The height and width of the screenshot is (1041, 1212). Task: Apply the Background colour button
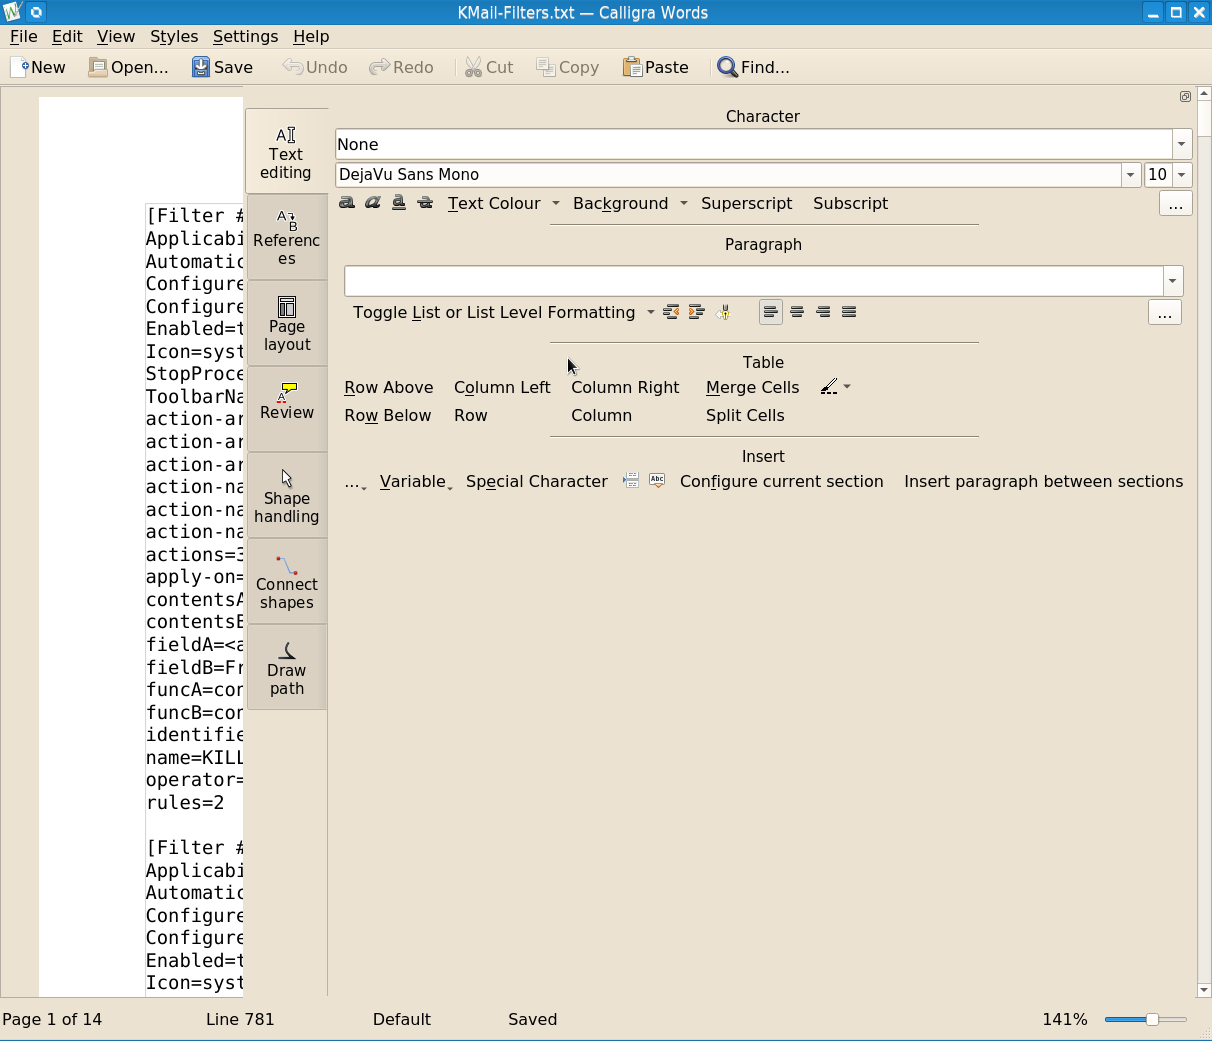(x=620, y=203)
